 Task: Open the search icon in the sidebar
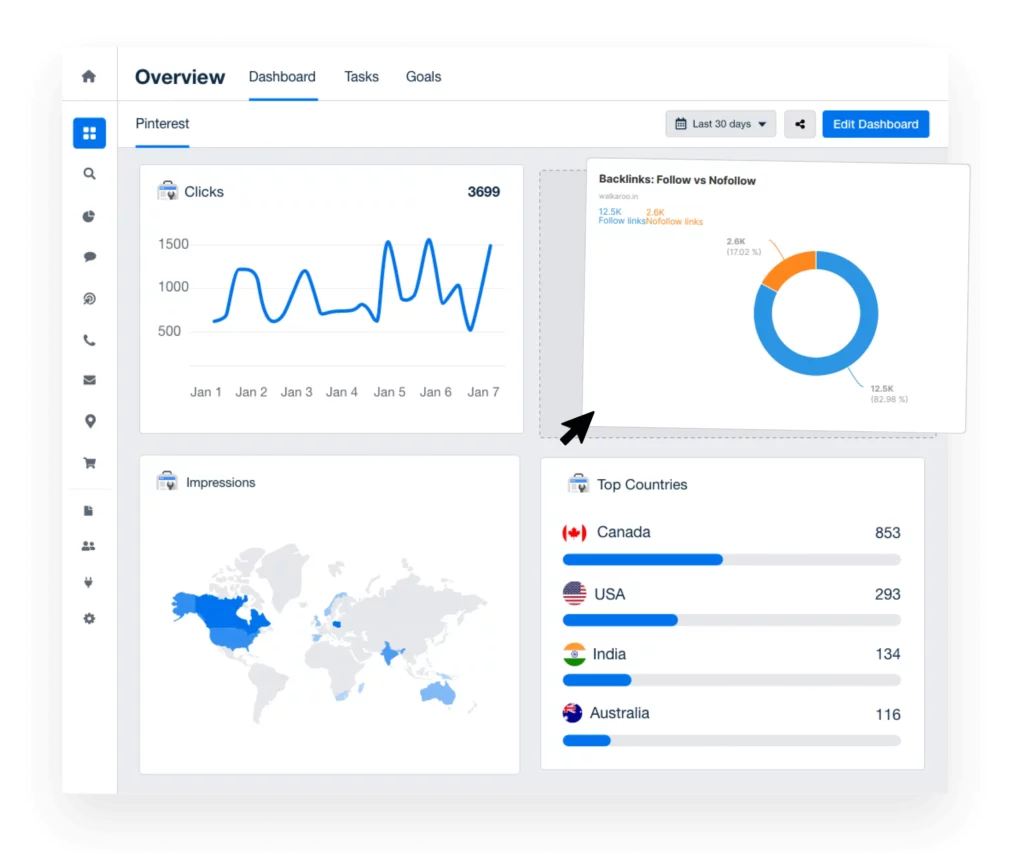pyautogui.click(x=89, y=174)
